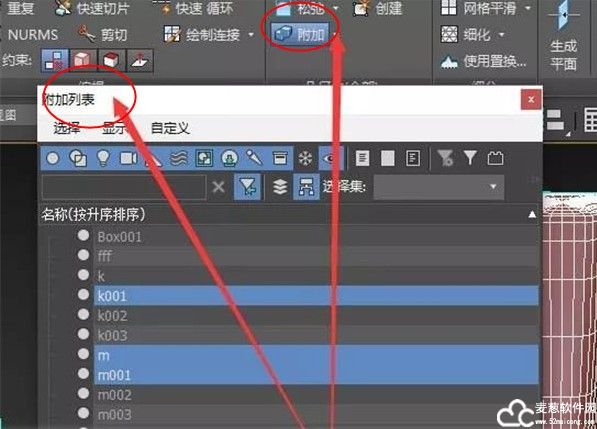Click the display layers stack icon
The width and height of the screenshot is (597, 429).
pos(280,187)
